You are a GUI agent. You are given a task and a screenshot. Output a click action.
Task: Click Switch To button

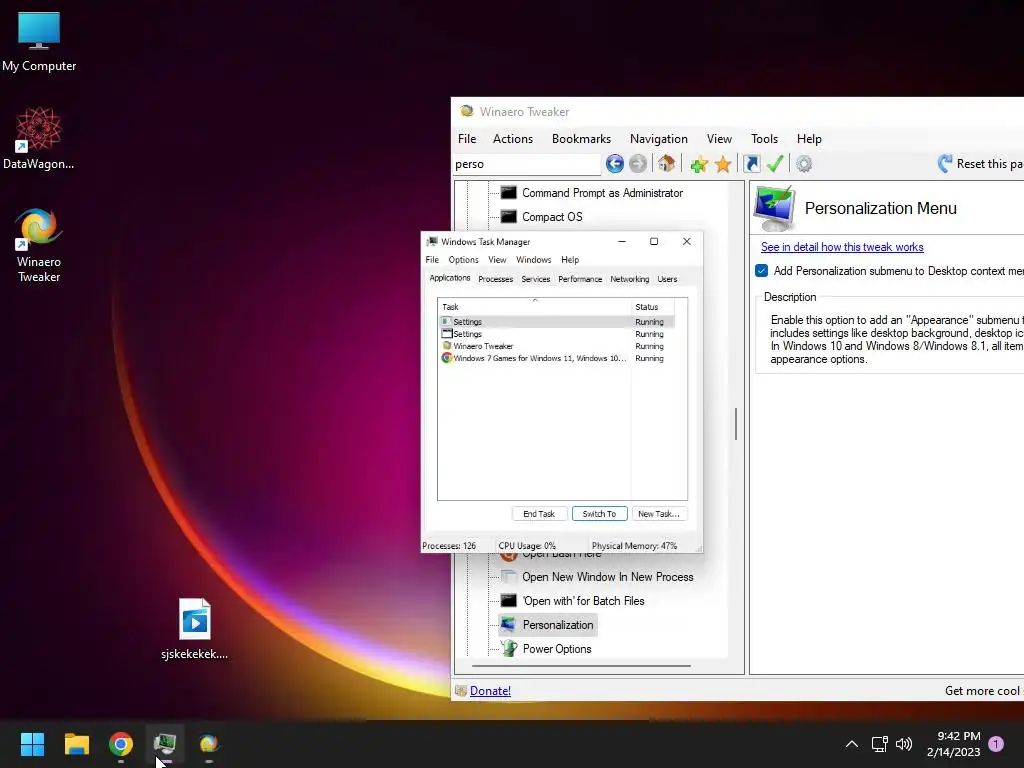(x=599, y=514)
